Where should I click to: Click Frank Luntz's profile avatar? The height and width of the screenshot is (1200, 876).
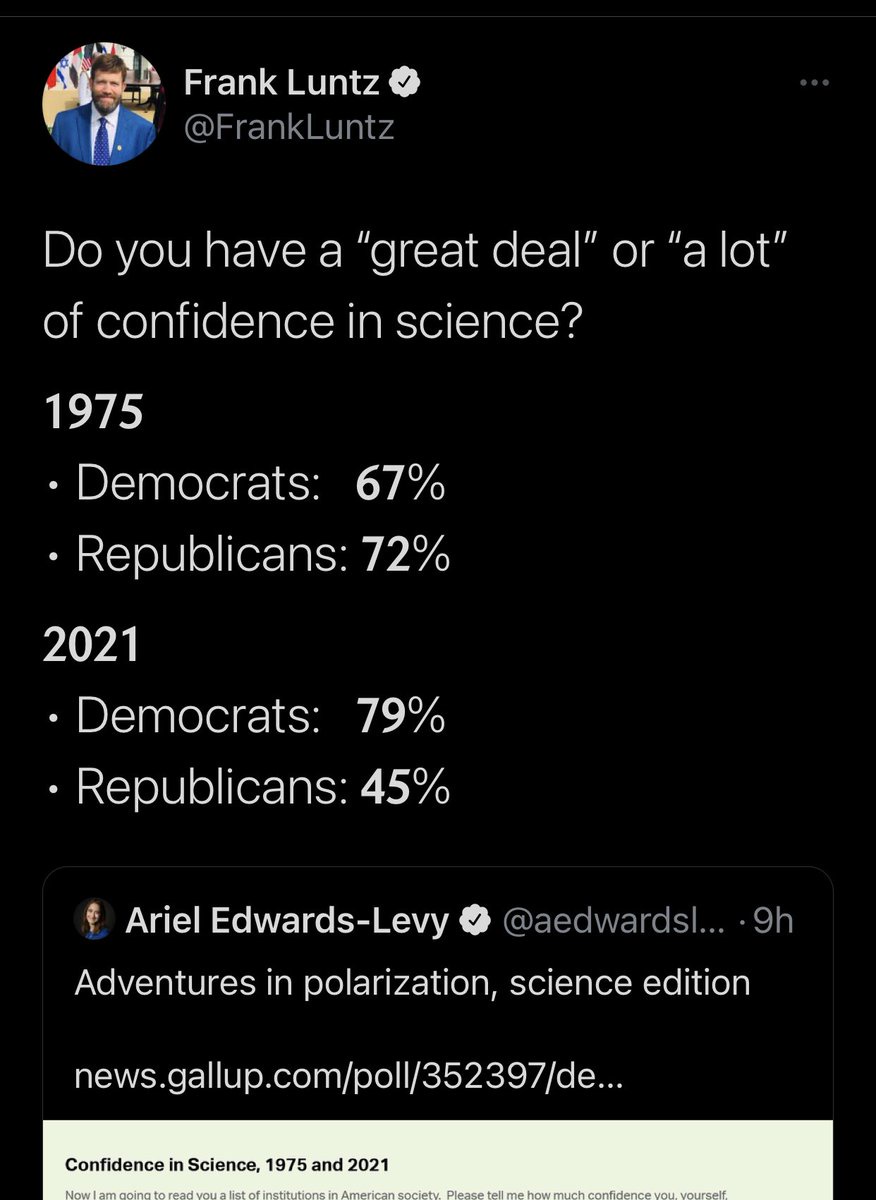[100, 106]
